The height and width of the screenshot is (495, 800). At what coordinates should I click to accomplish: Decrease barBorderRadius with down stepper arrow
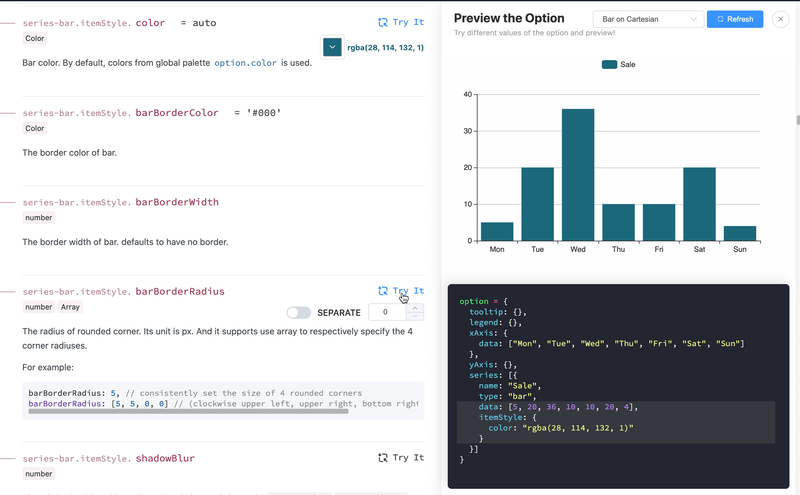click(x=415, y=316)
